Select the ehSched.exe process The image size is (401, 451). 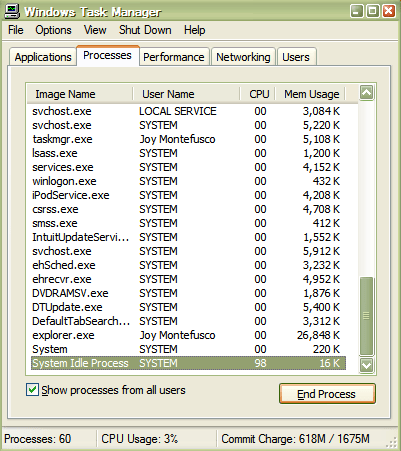tap(188, 265)
